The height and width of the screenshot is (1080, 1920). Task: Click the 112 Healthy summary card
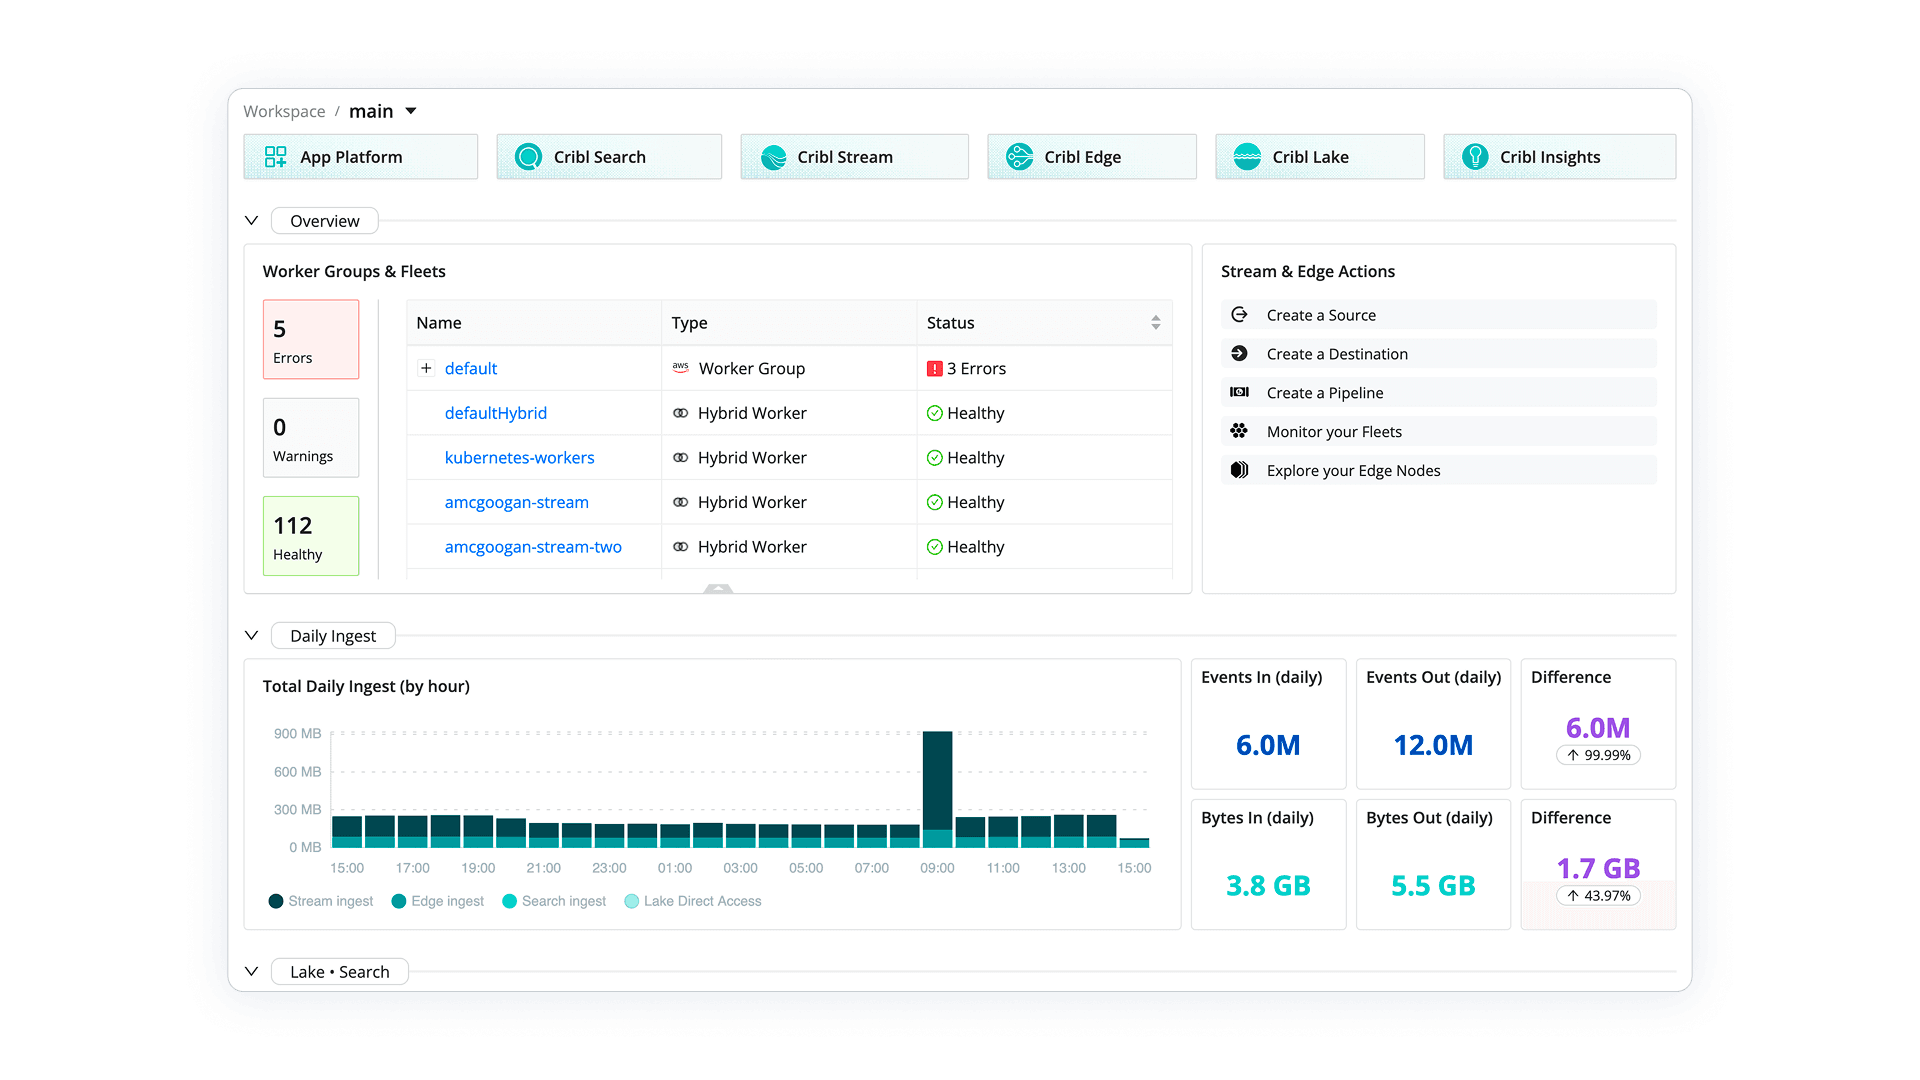311,536
